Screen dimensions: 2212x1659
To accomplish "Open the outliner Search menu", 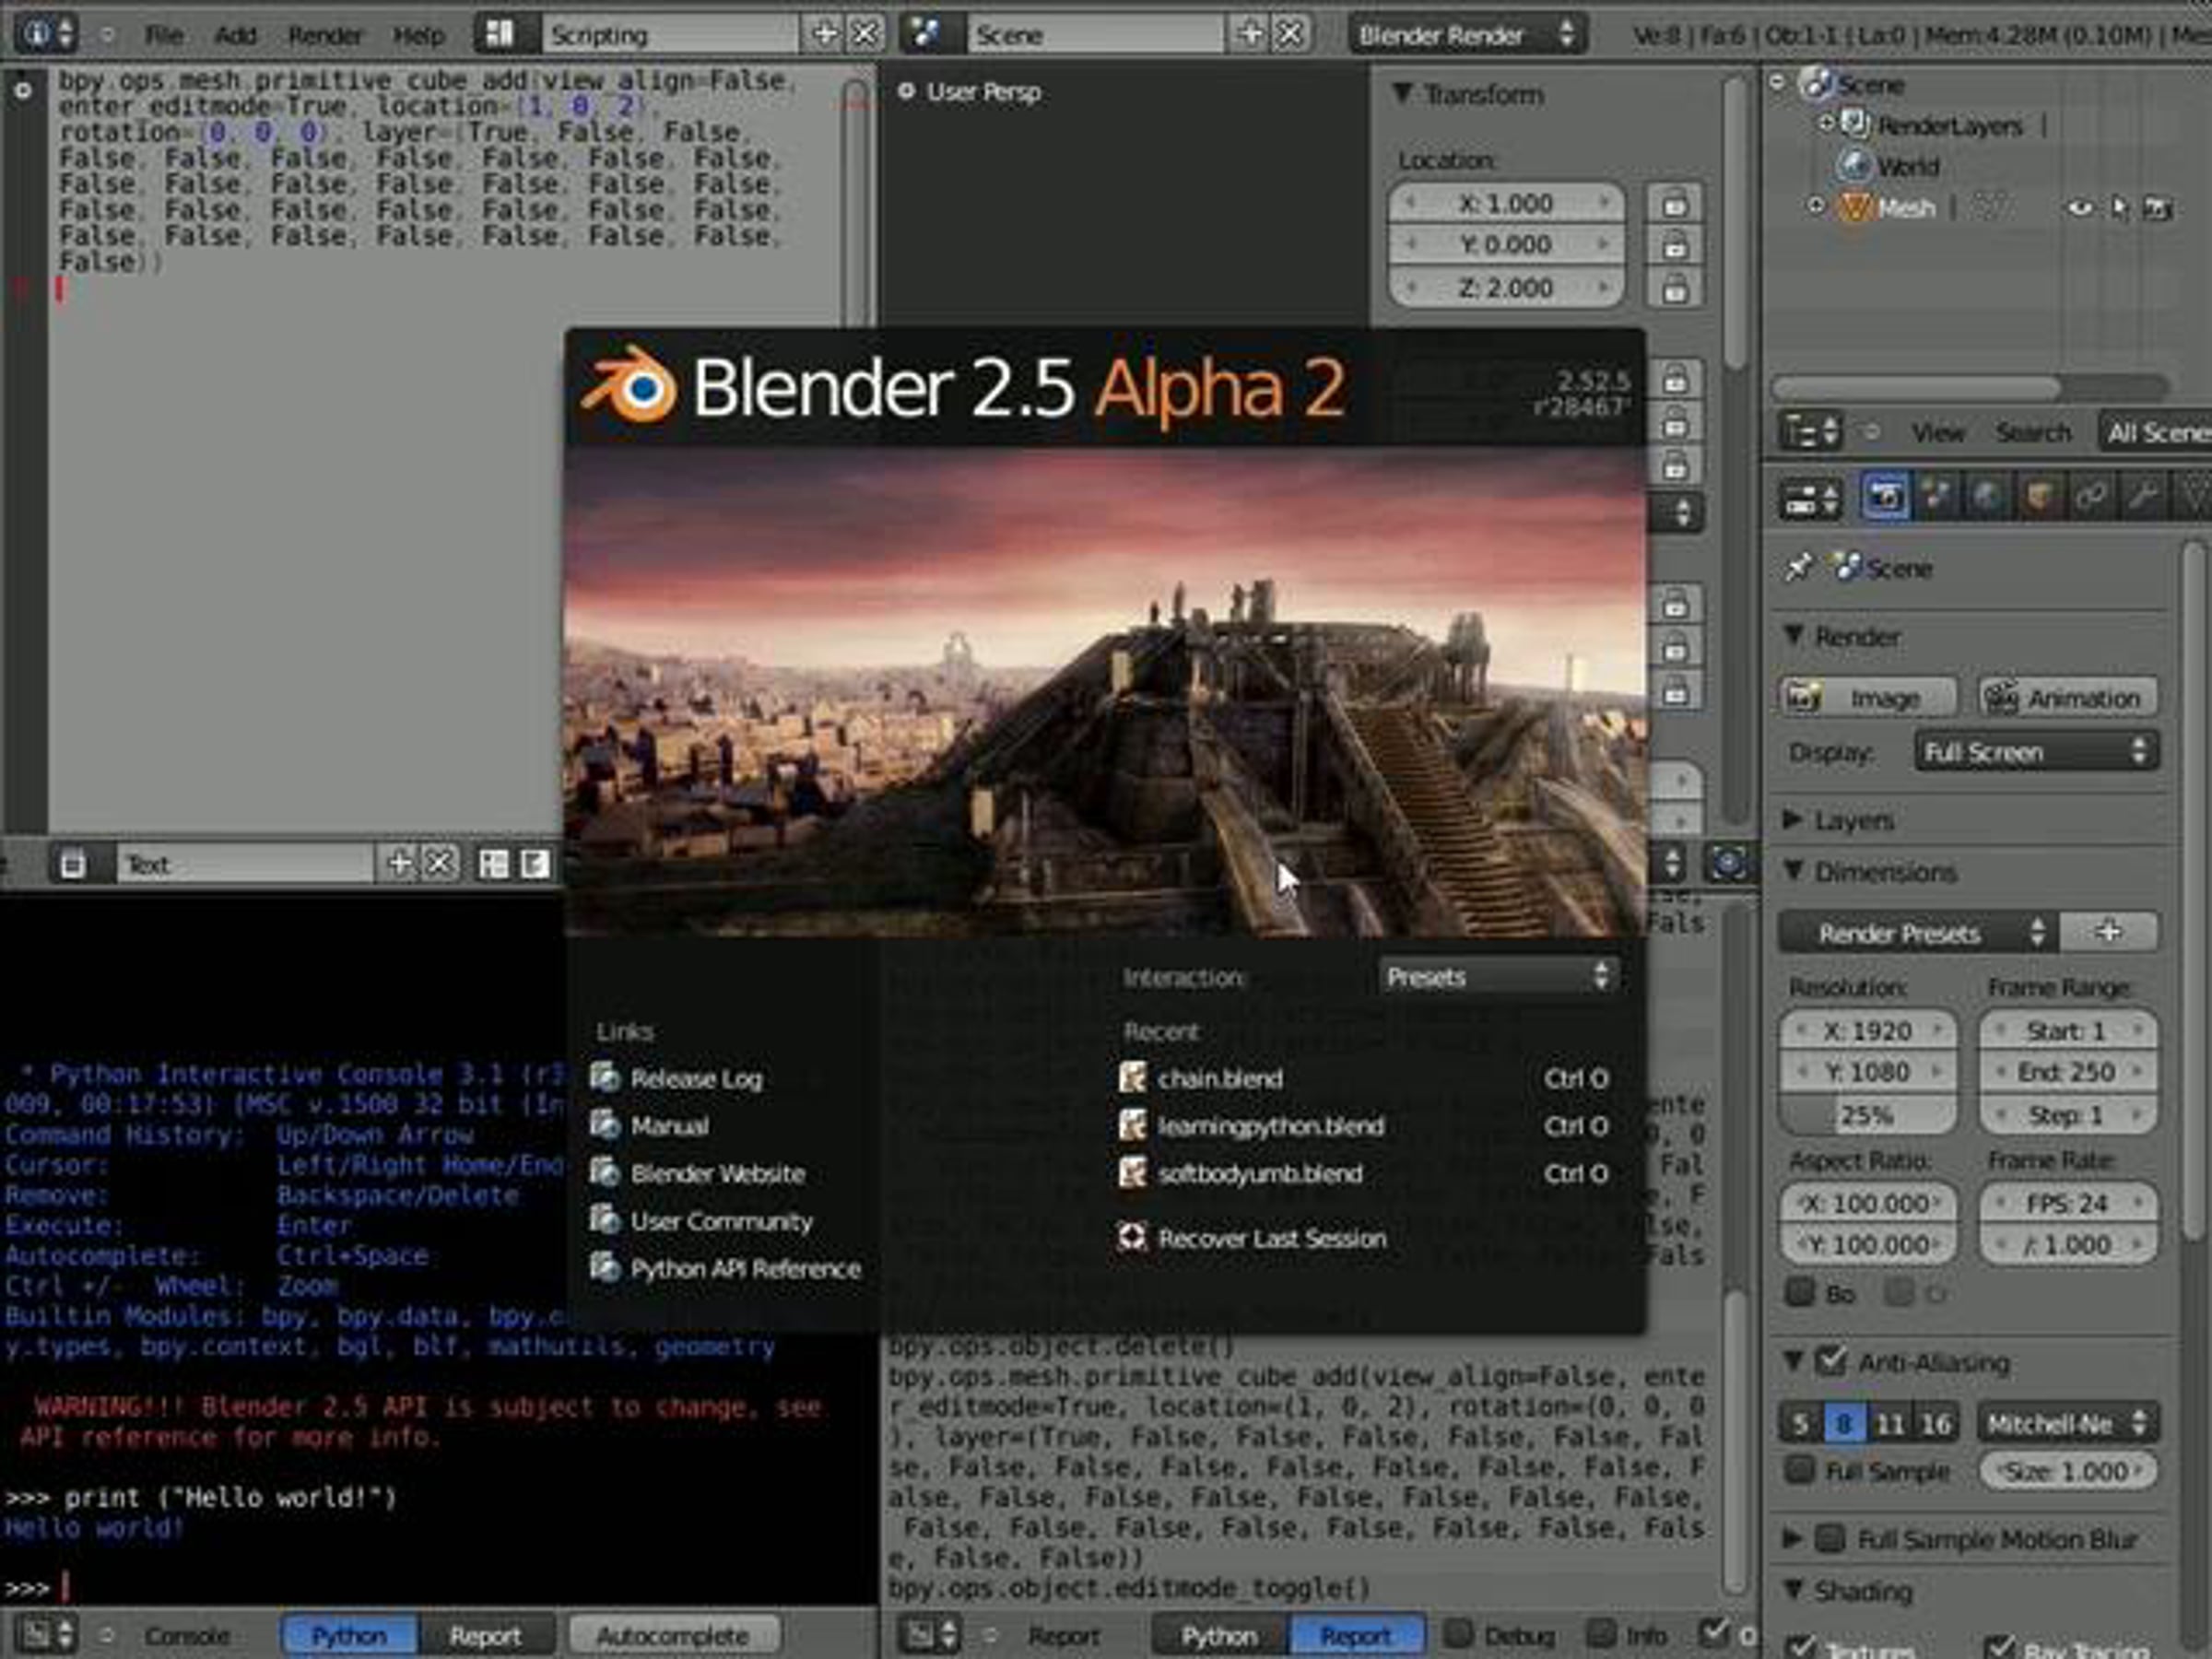I will (2033, 433).
